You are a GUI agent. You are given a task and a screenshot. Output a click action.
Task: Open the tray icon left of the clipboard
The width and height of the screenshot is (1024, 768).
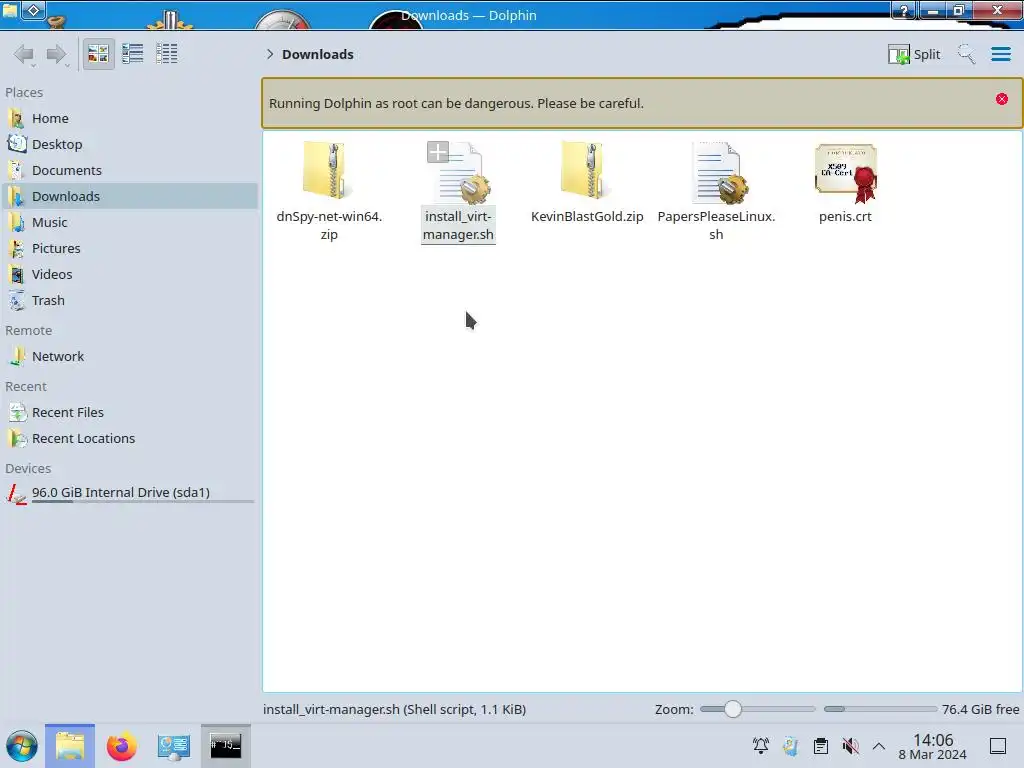(x=790, y=746)
